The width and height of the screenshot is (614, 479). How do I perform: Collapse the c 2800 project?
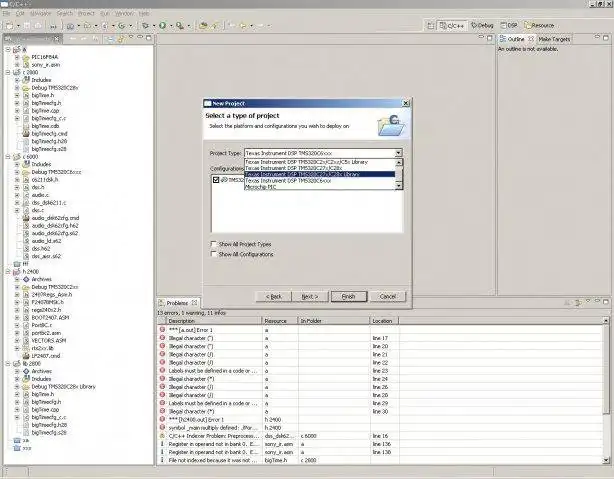(8, 72)
